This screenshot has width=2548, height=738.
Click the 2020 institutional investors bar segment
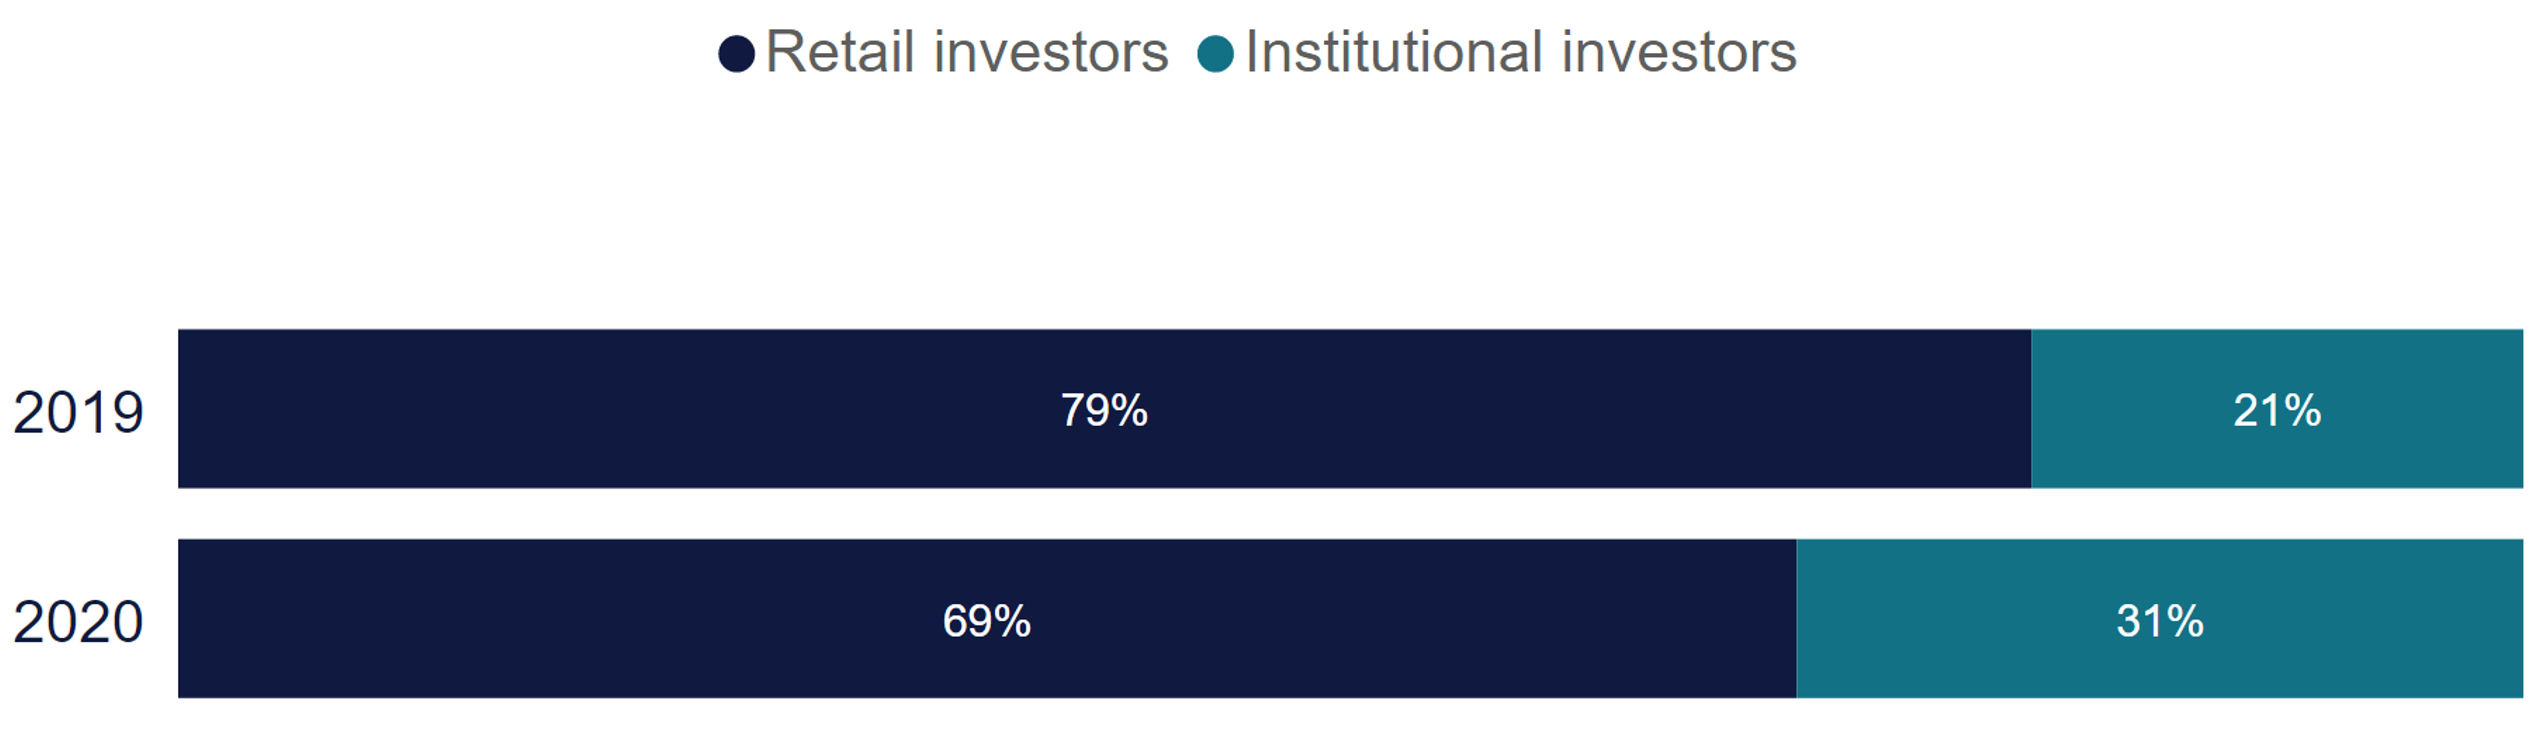point(2160,618)
